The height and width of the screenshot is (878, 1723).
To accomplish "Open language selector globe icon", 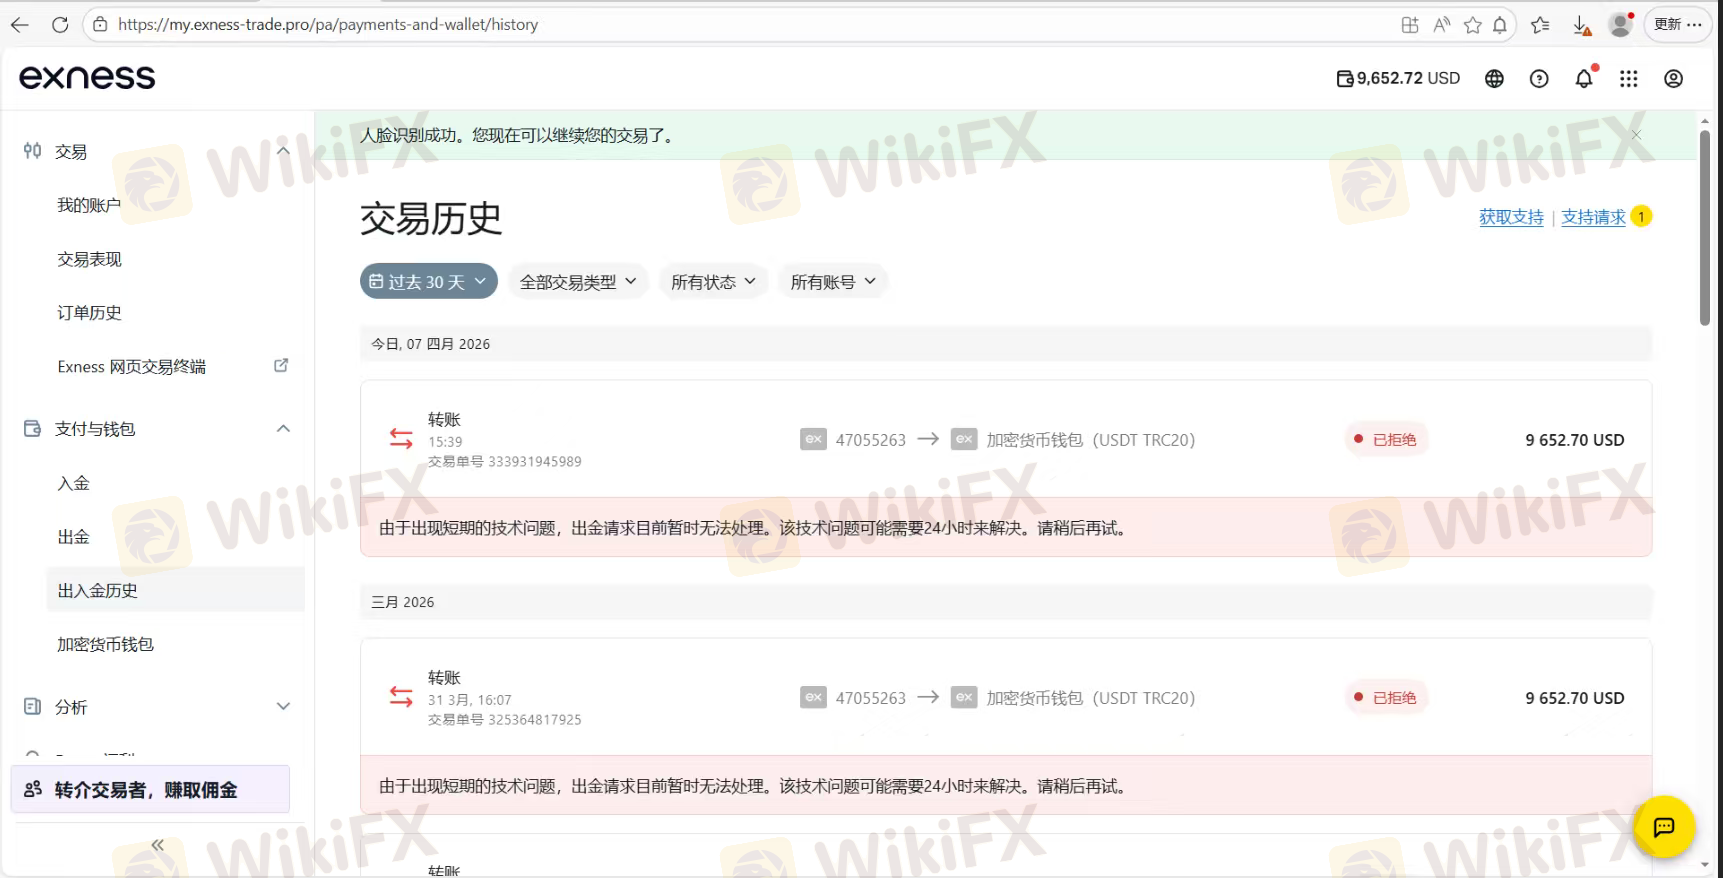I will (1494, 78).
